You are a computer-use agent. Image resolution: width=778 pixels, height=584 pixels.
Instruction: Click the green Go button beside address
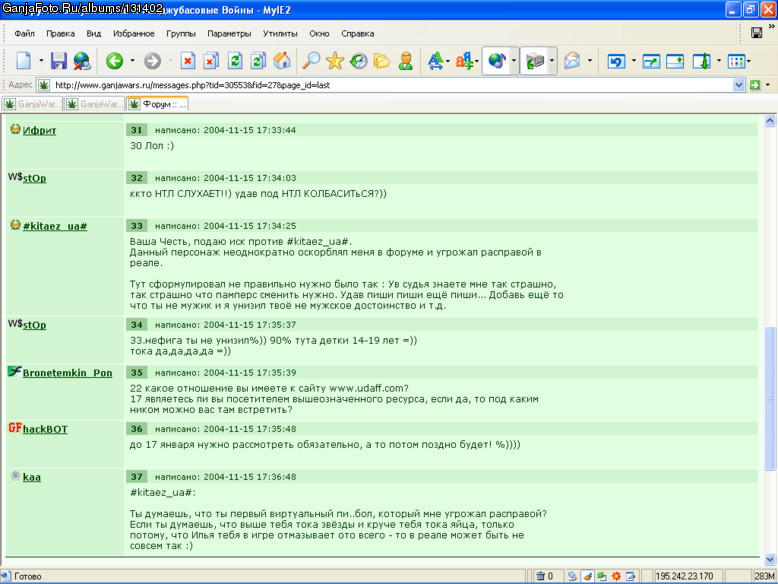pos(755,85)
